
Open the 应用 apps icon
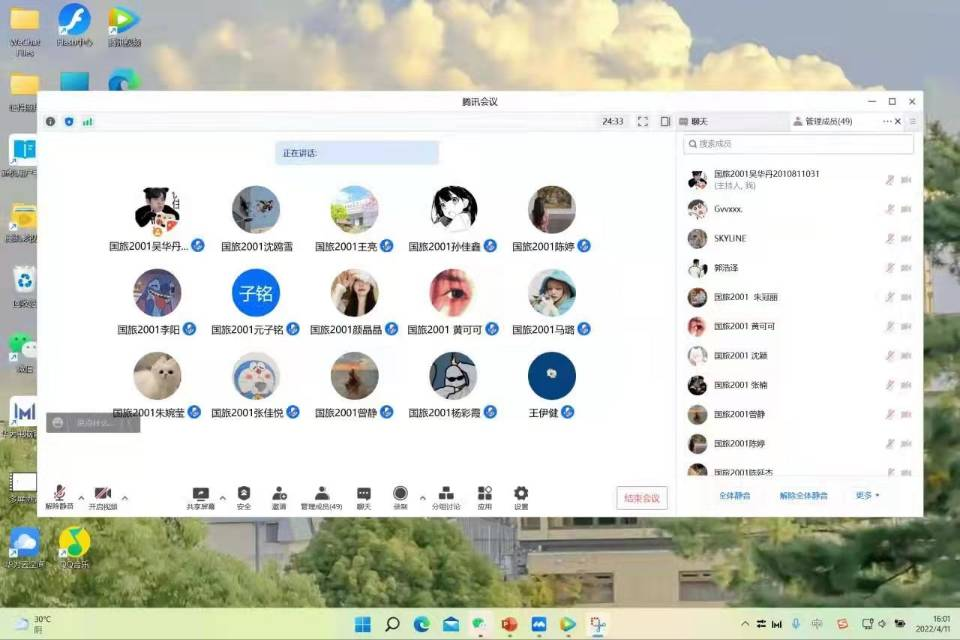coord(484,494)
